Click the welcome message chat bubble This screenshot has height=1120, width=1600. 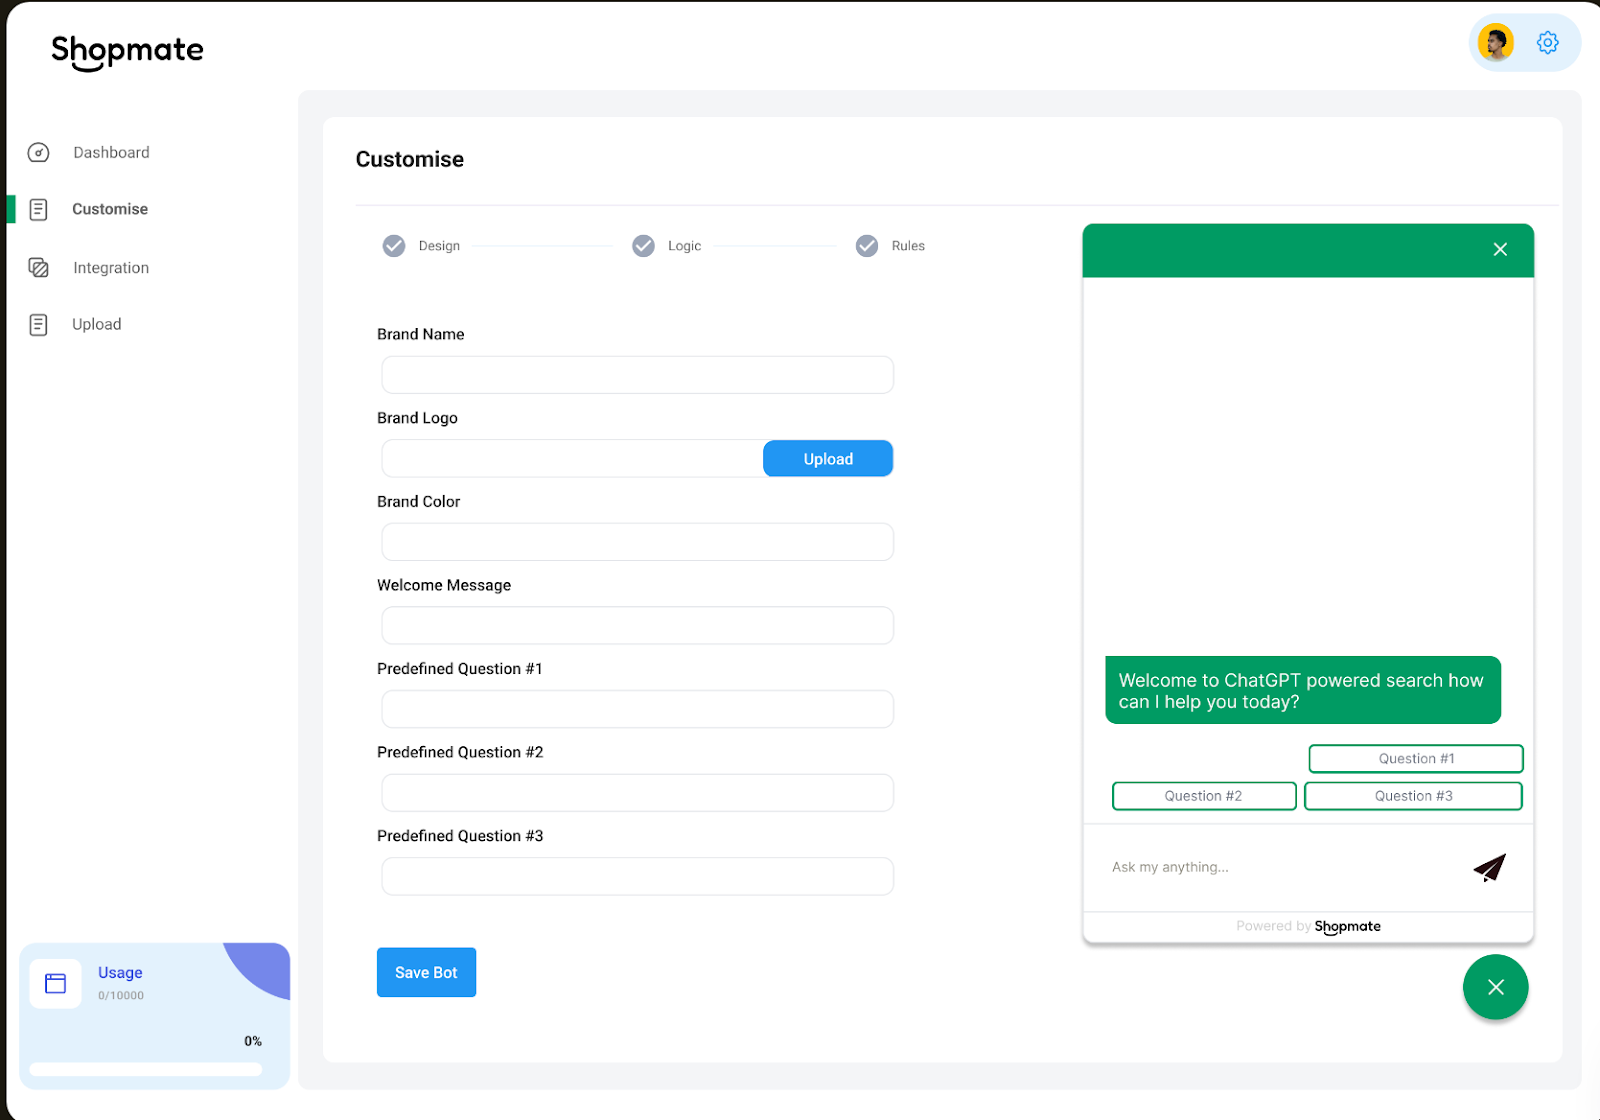tap(1303, 690)
